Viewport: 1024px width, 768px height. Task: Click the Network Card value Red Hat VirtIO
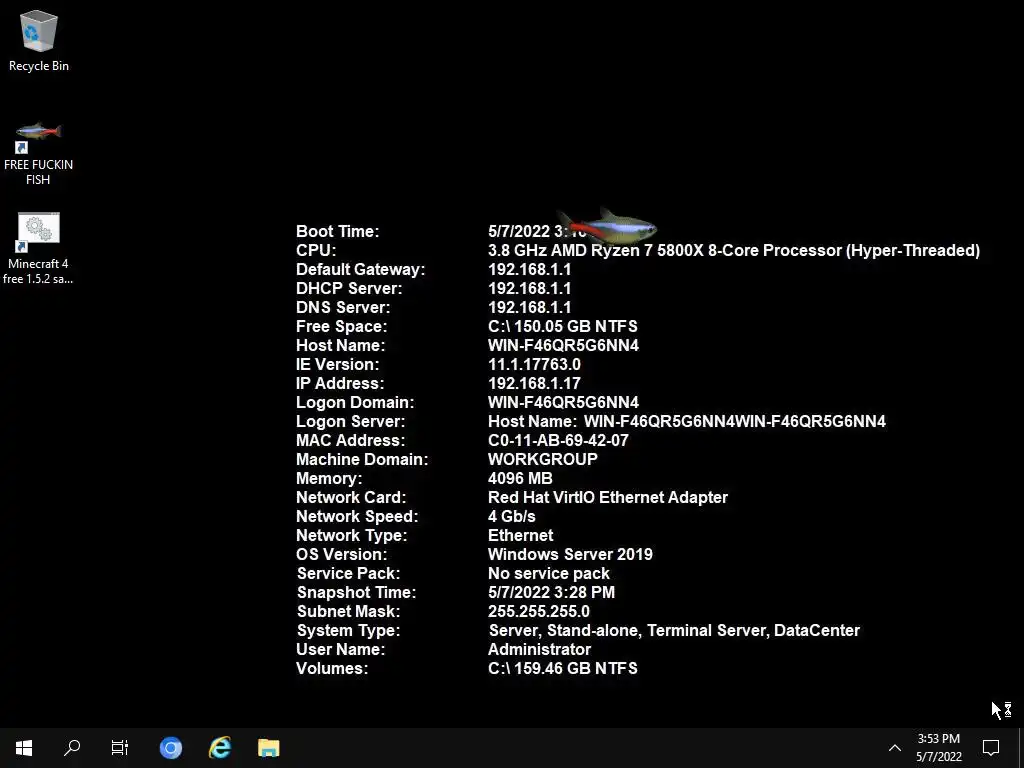[607, 498]
